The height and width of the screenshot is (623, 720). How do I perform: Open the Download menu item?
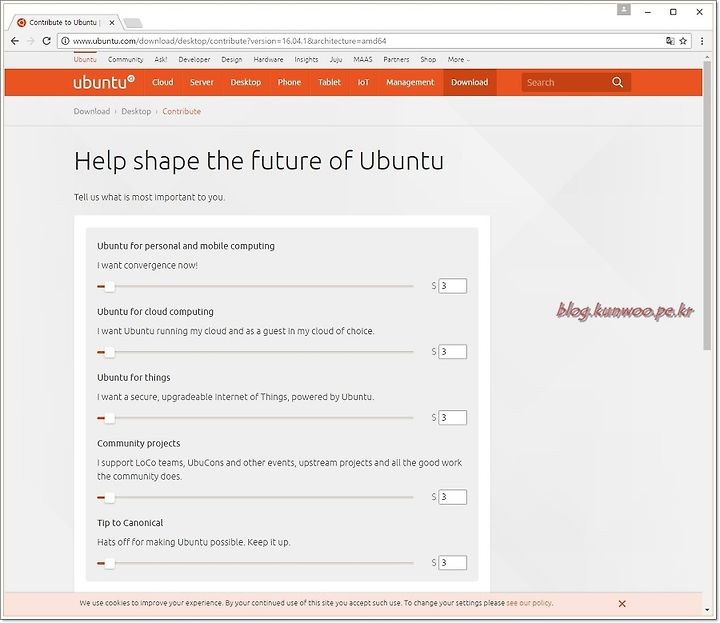[469, 82]
